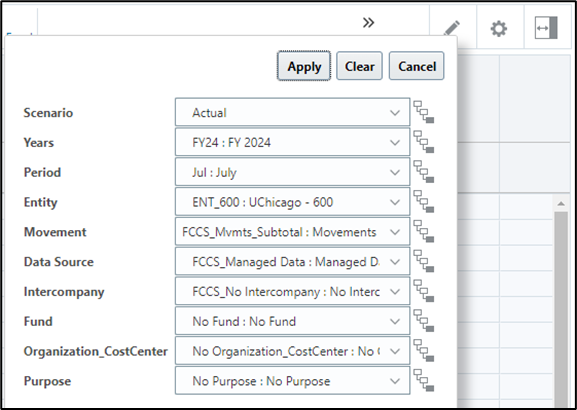
Task: Open the gear settings icon
Action: click(499, 28)
